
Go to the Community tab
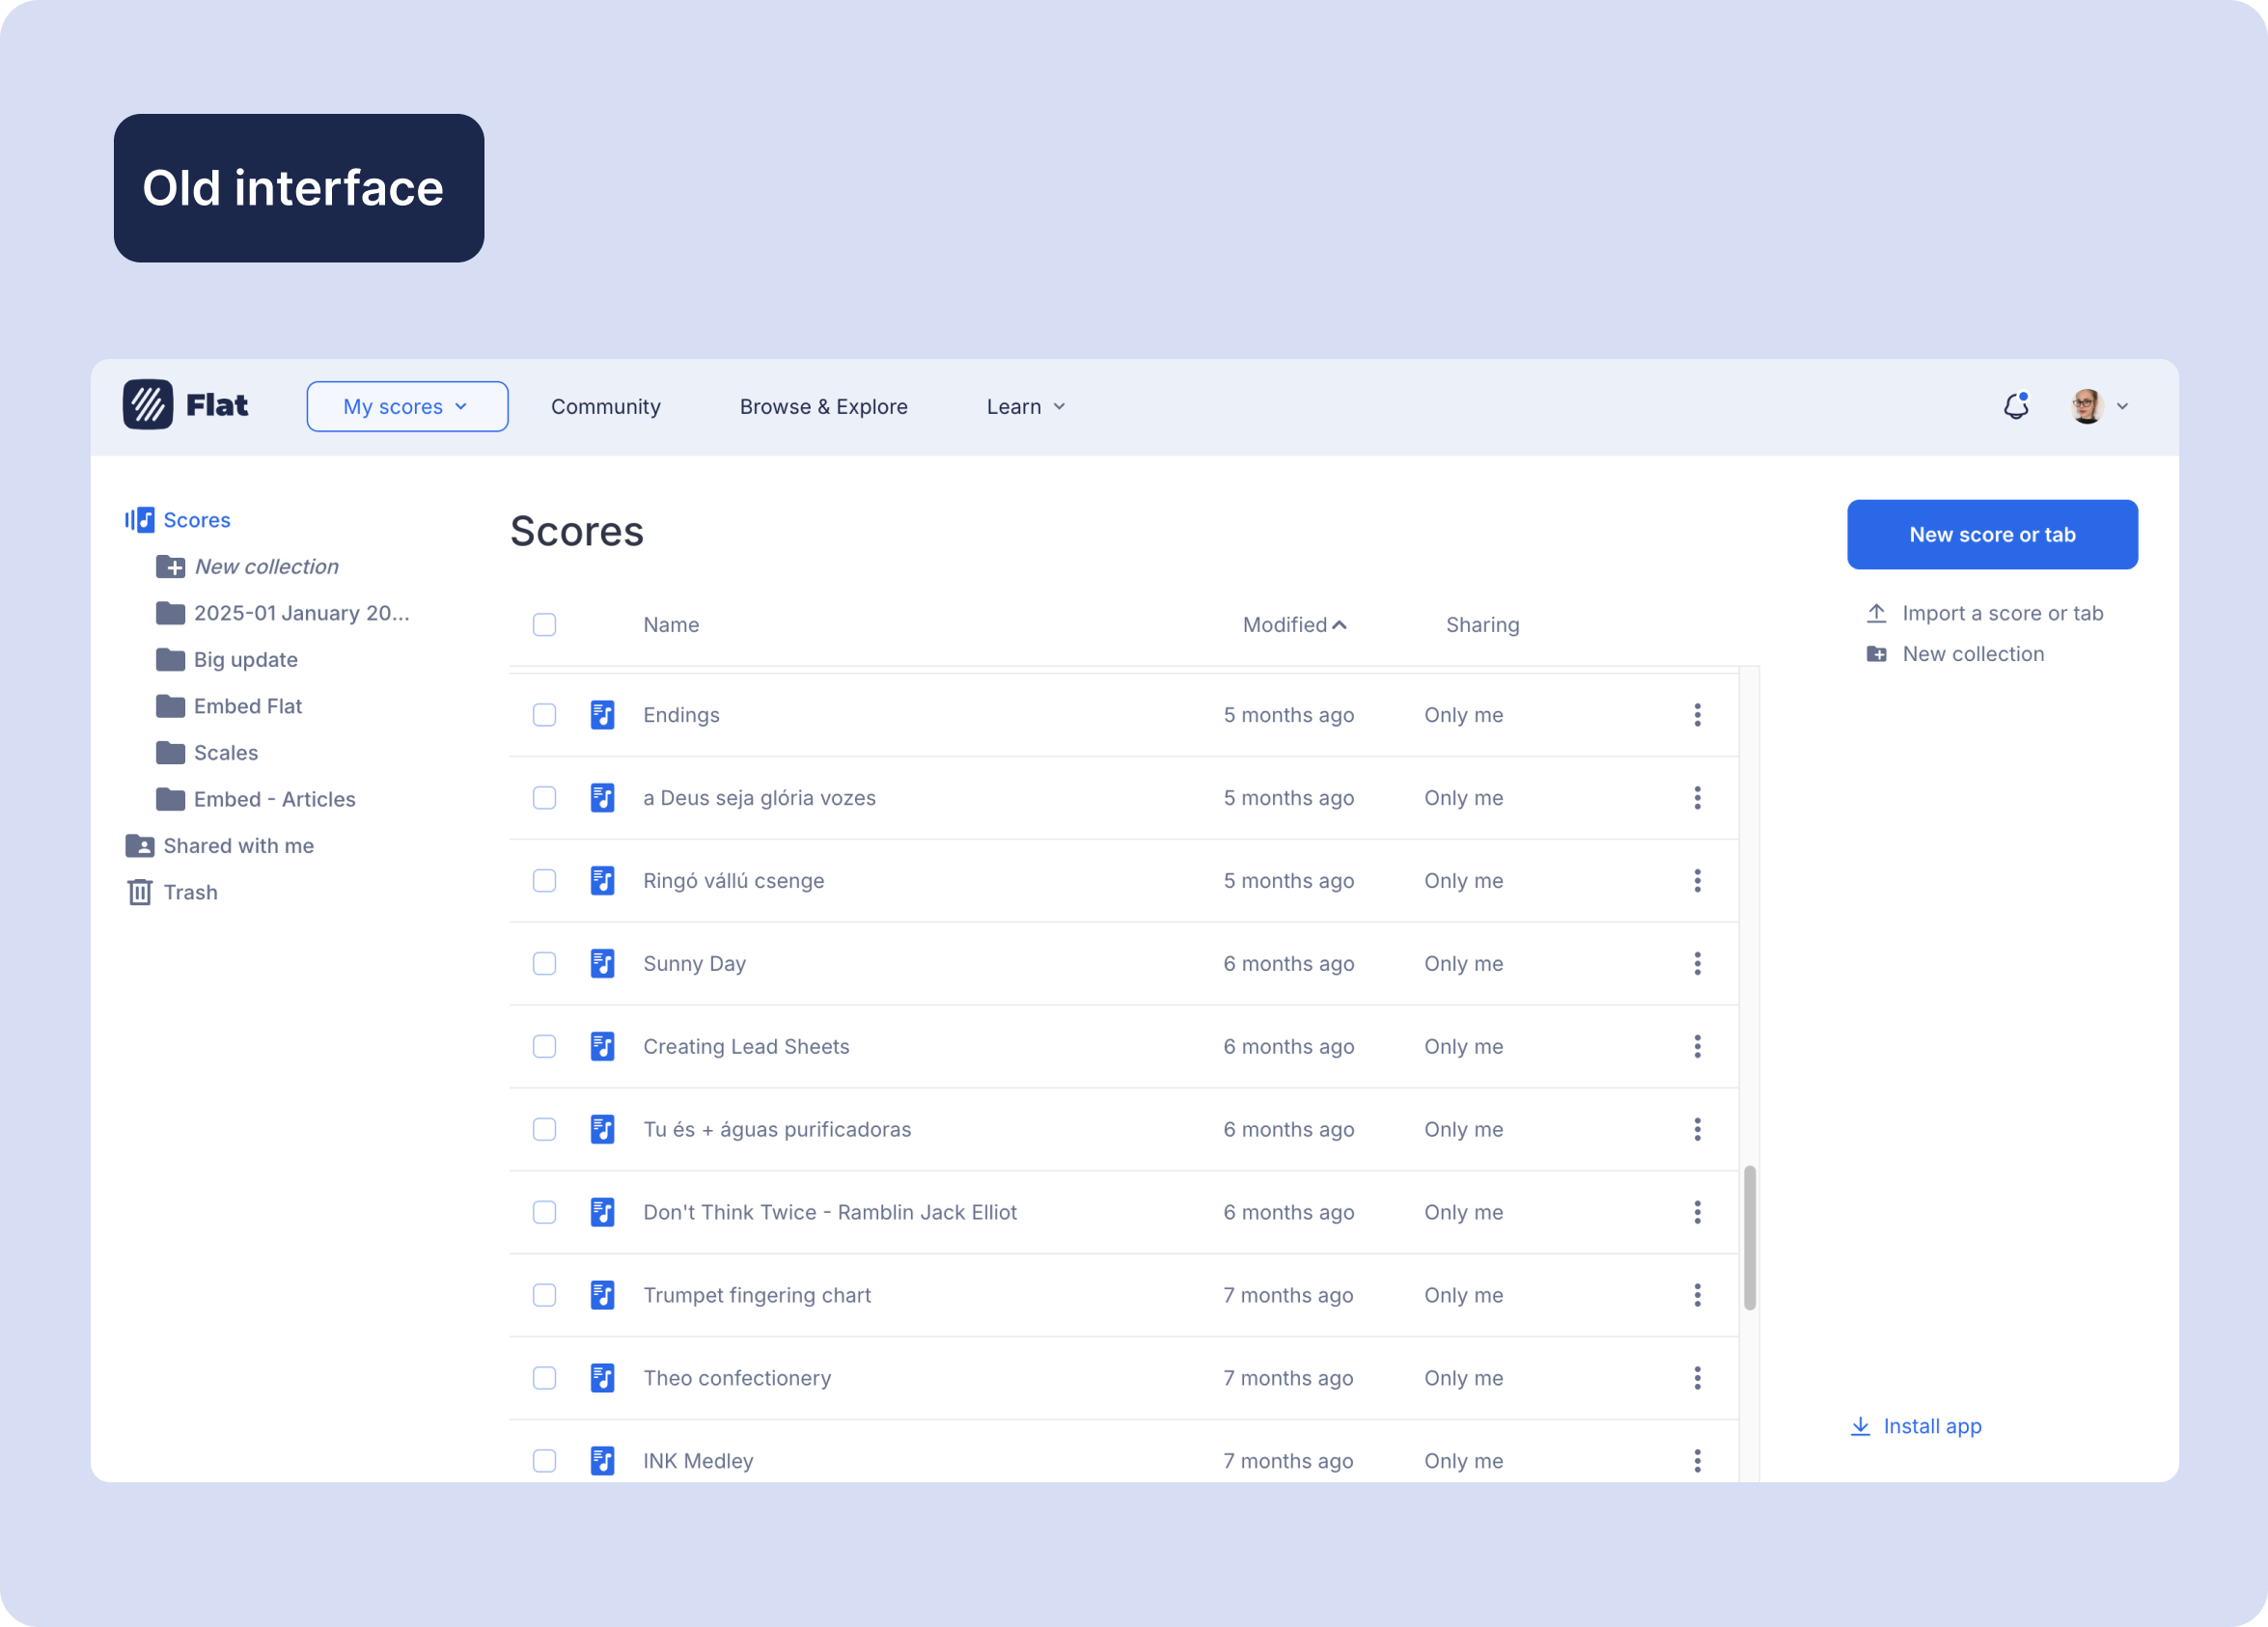click(605, 407)
